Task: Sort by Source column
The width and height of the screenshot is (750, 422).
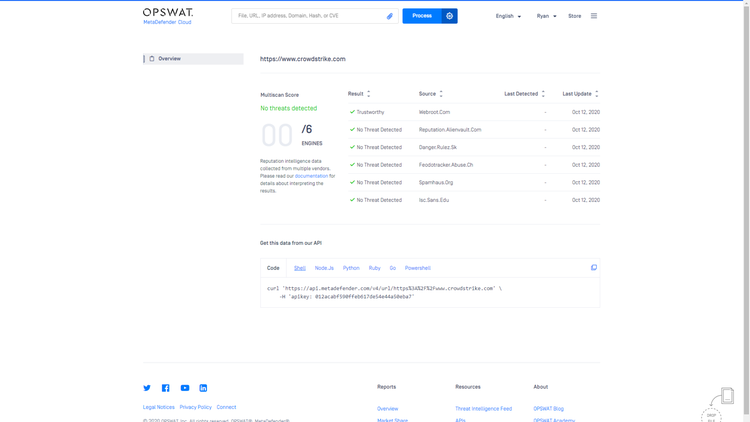Action: 430,94
